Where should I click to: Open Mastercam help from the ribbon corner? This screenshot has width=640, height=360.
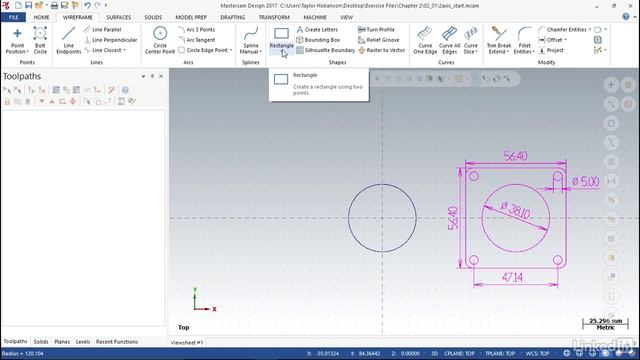point(626,17)
